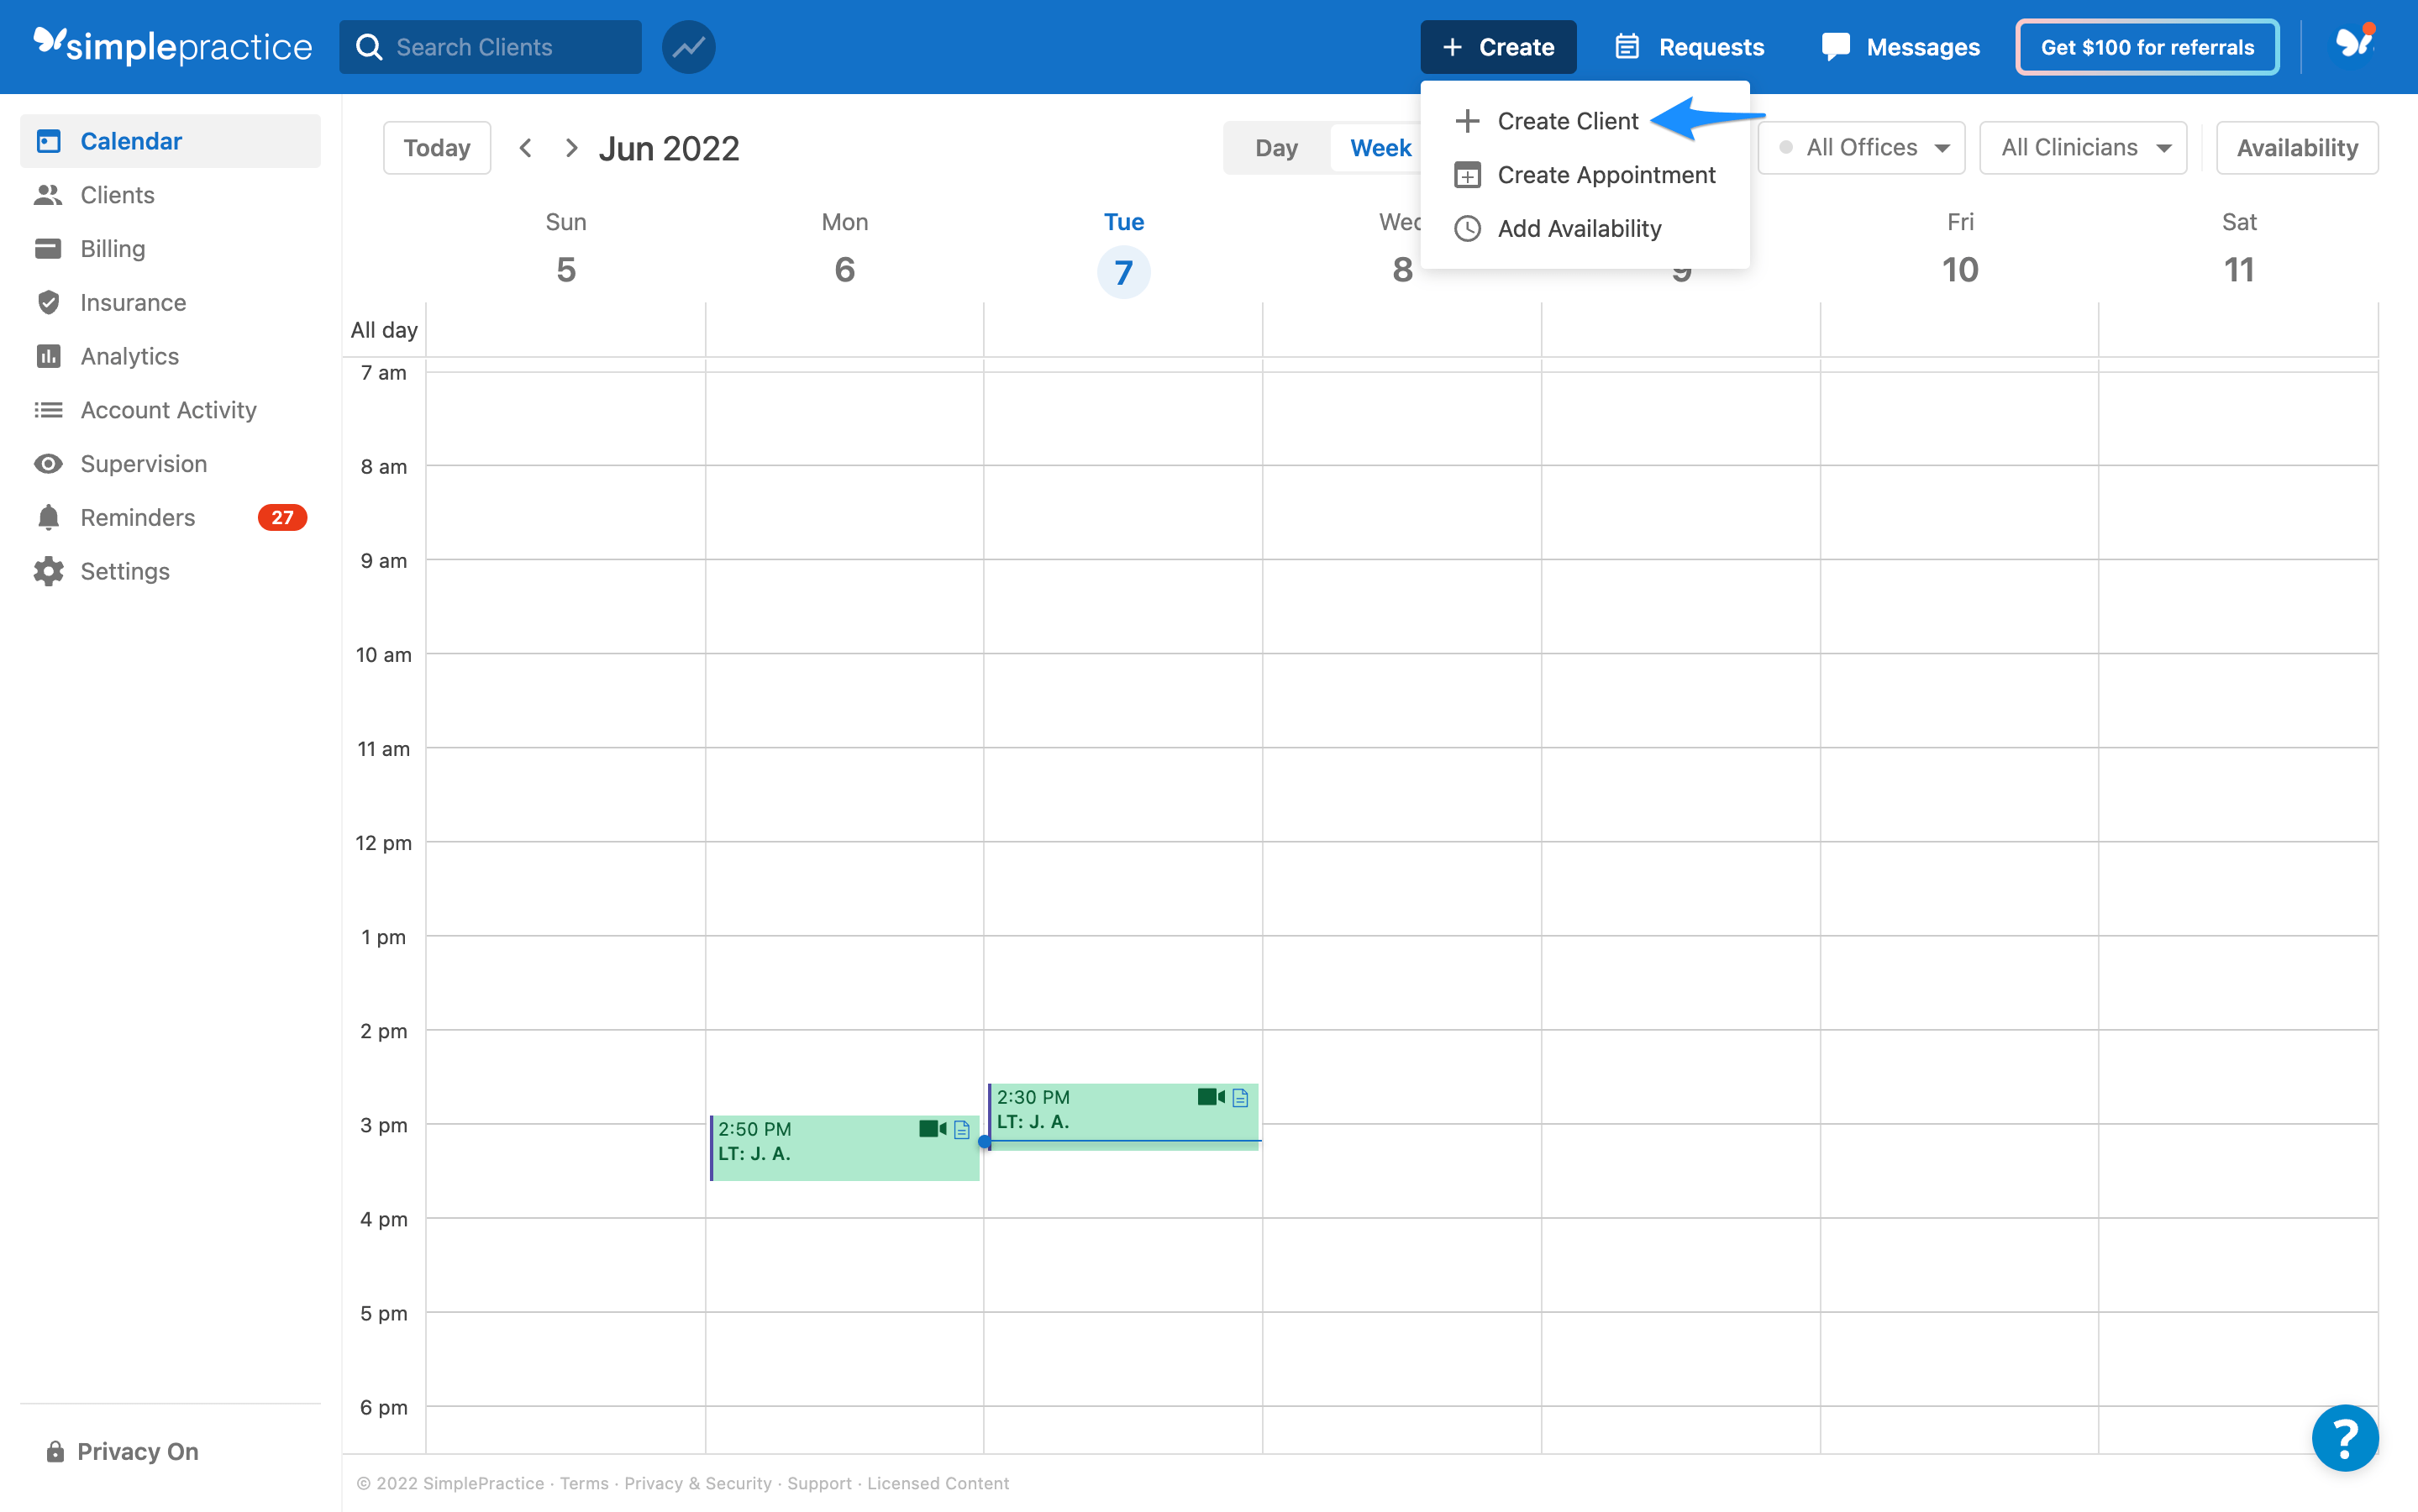Toggle Privacy On lock
The width and height of the screenshot is (2418, 1512).
pos(122,1451)
